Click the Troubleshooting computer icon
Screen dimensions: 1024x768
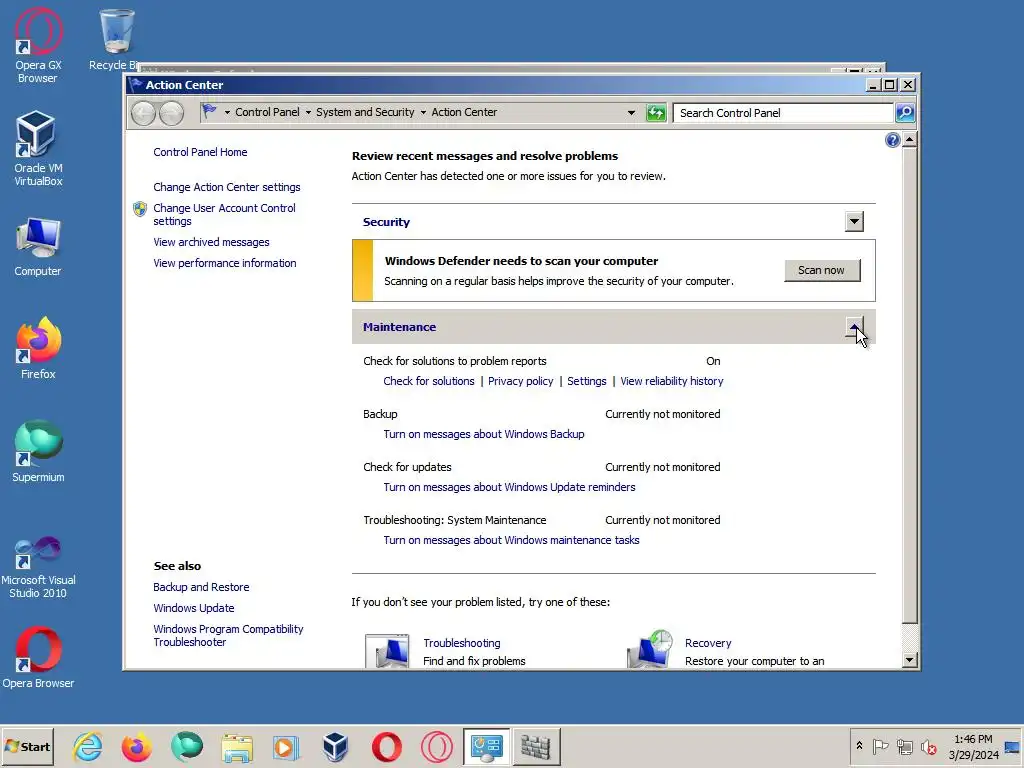tap(387, 650)
